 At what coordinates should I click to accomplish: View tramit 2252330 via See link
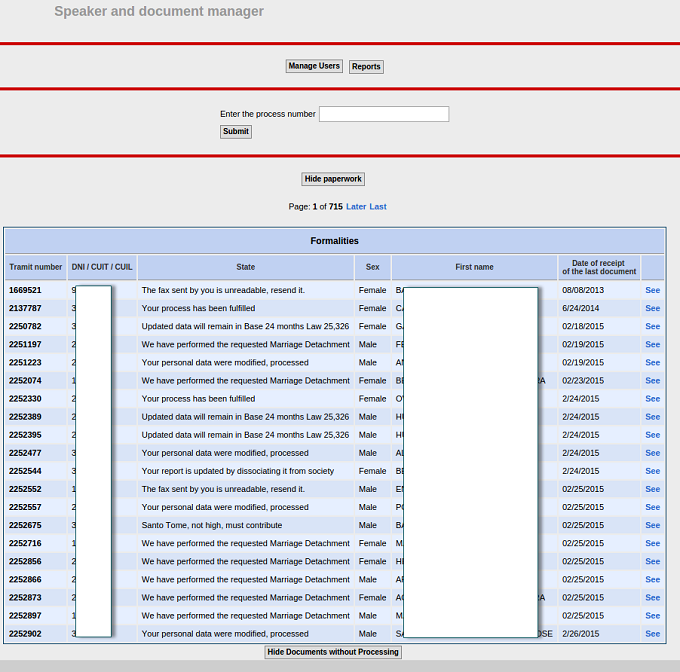652,399
